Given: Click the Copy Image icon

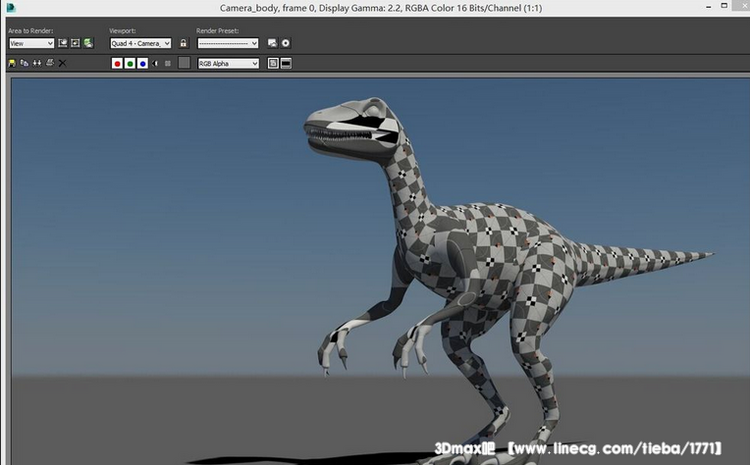Looking at the screenshot, I should click(x=24, y=63).
